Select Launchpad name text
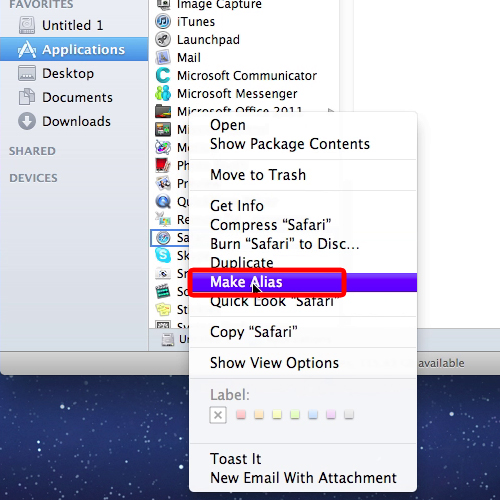The image size is (500, 500). click(x=208, y=40)
